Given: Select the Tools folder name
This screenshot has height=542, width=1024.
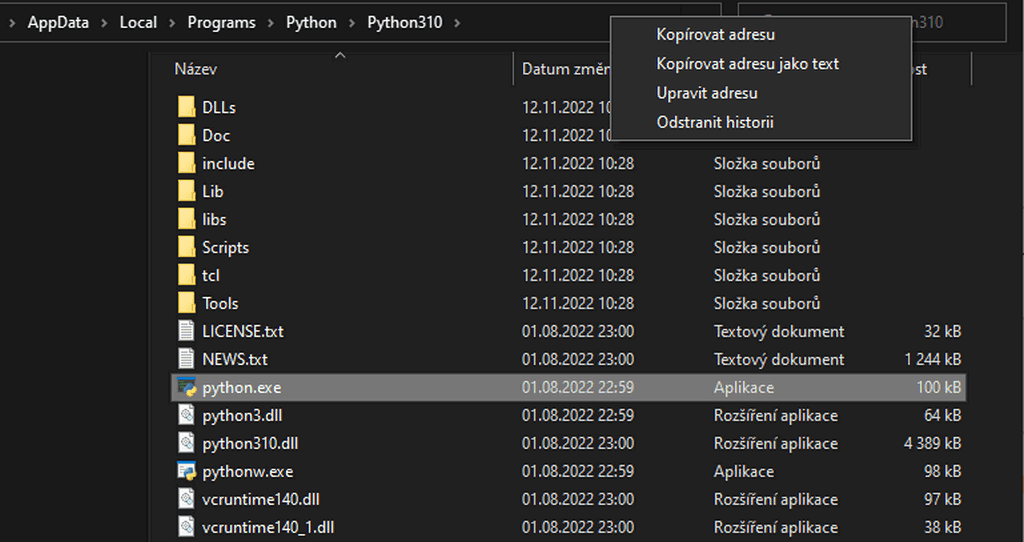Looking at the screenshot, I should 220,304.
